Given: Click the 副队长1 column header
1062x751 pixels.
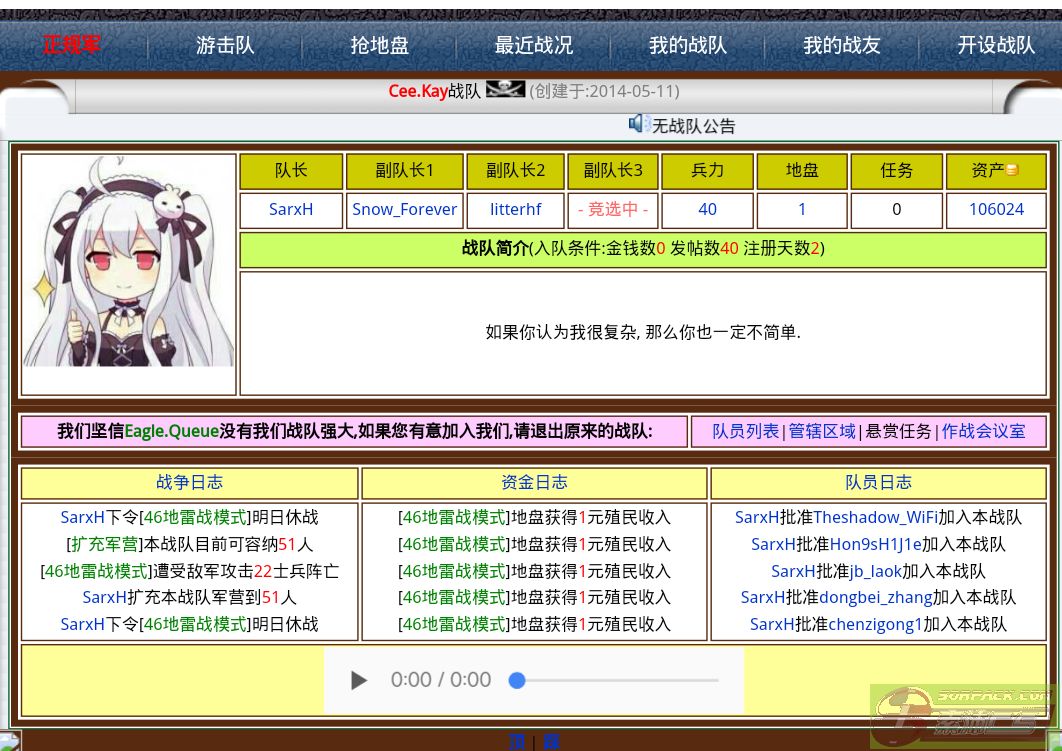Looking at the screenshot, I should click(405, 171).
